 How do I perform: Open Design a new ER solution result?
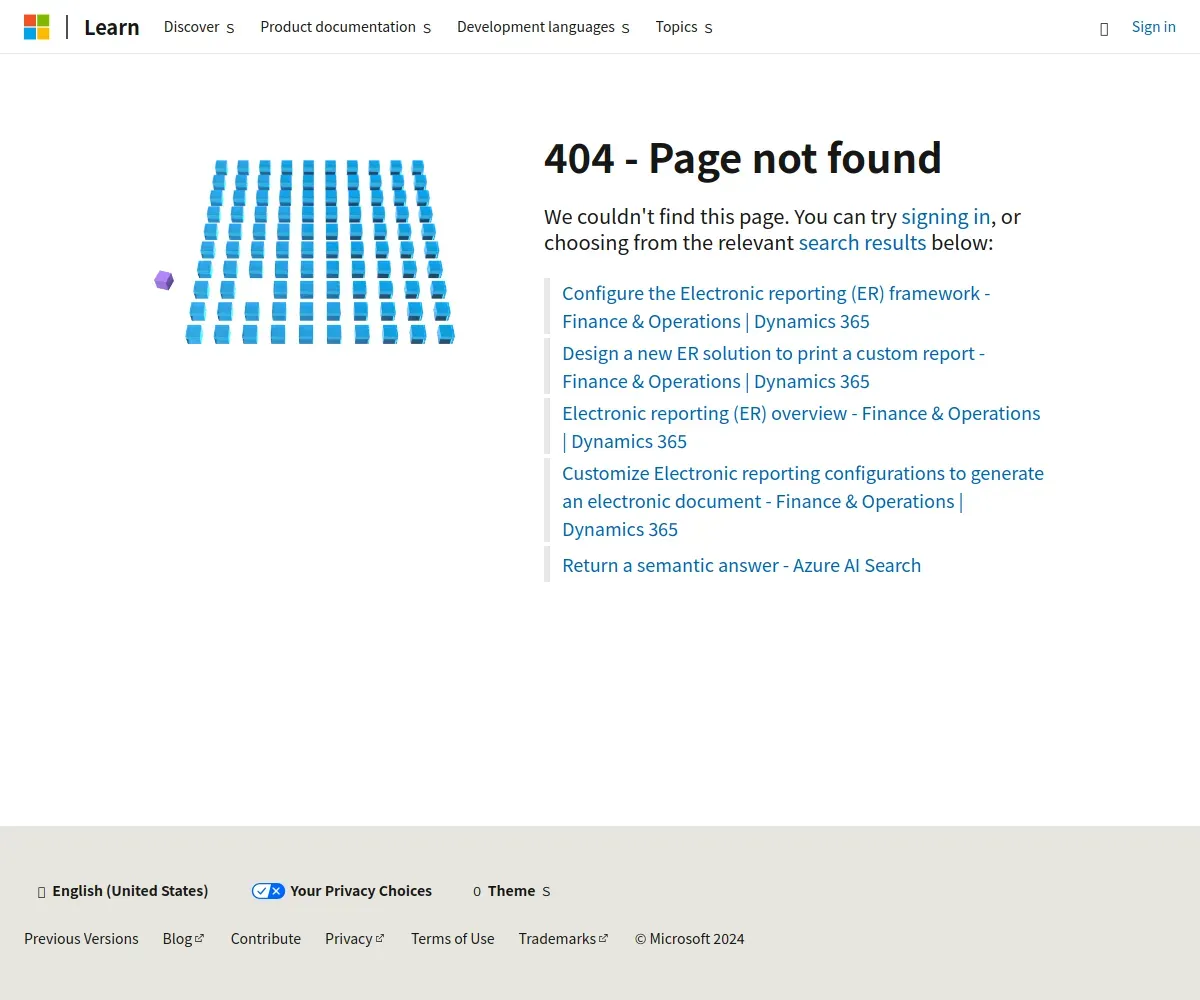773,367
